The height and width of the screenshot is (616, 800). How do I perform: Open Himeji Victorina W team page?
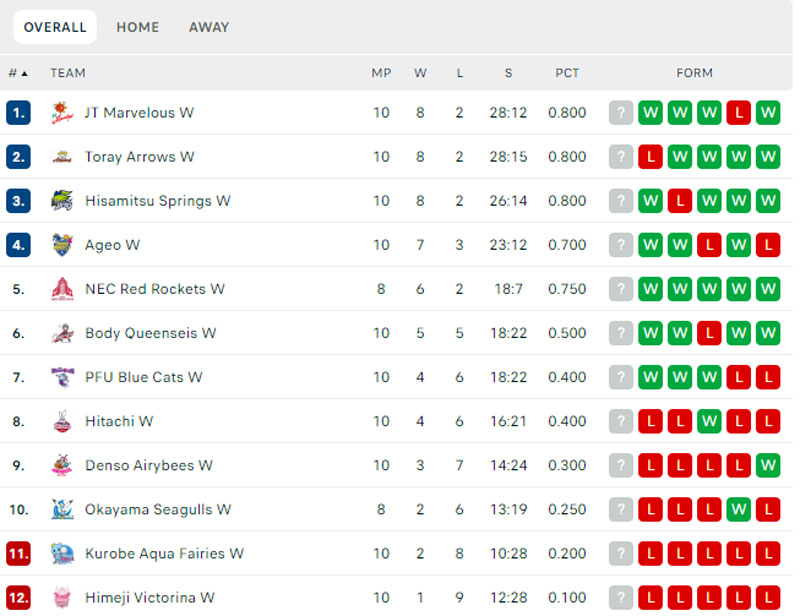coord(149,598)
